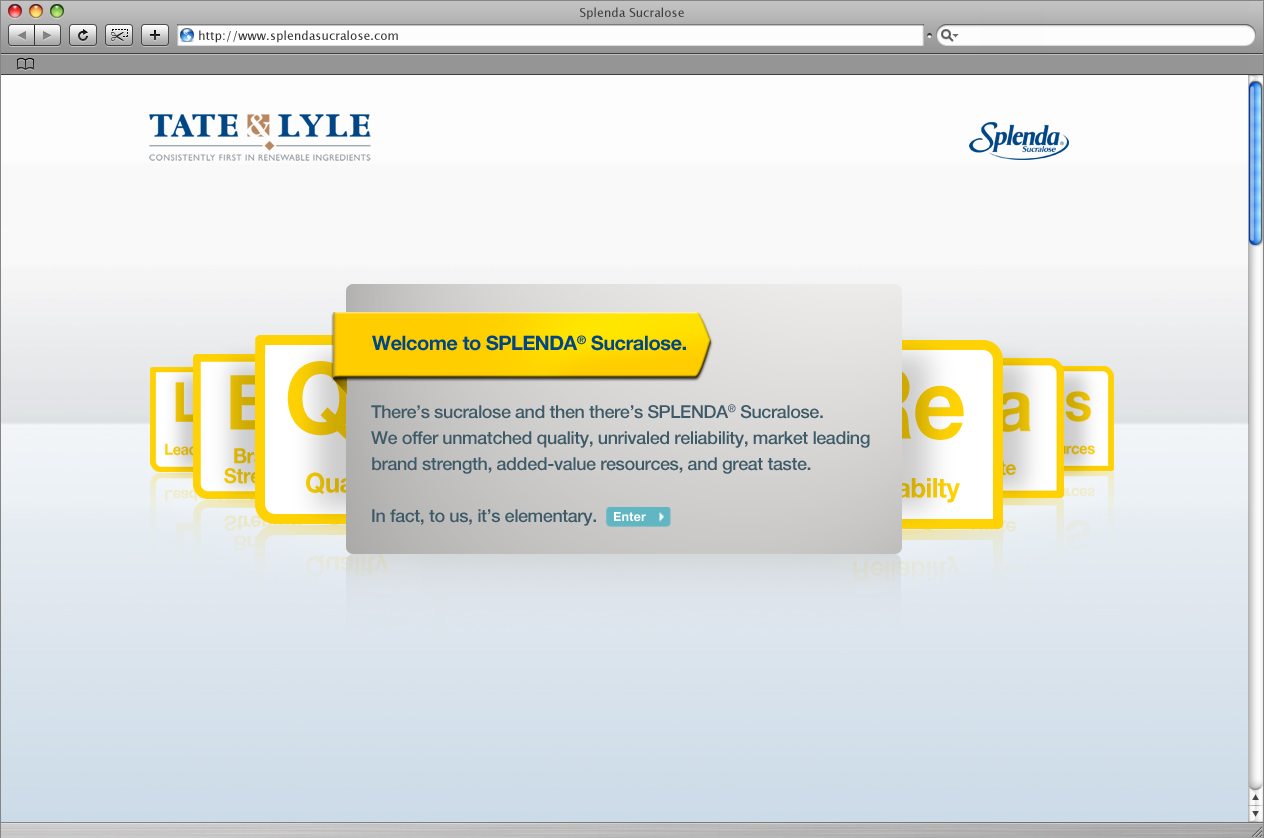Open the search magnifier dropdown
Viewport: 1264px width, 838px height.
949,36
